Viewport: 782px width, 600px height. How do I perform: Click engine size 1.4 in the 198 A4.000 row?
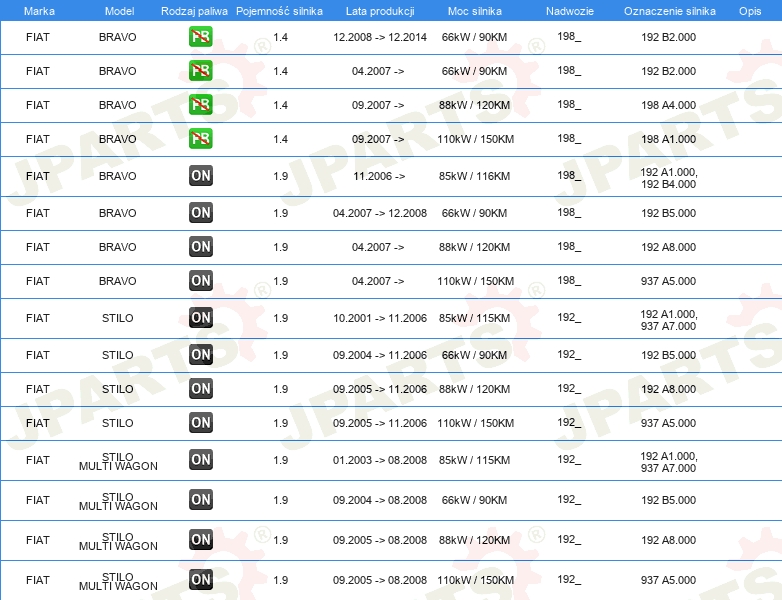pos(280,105)
